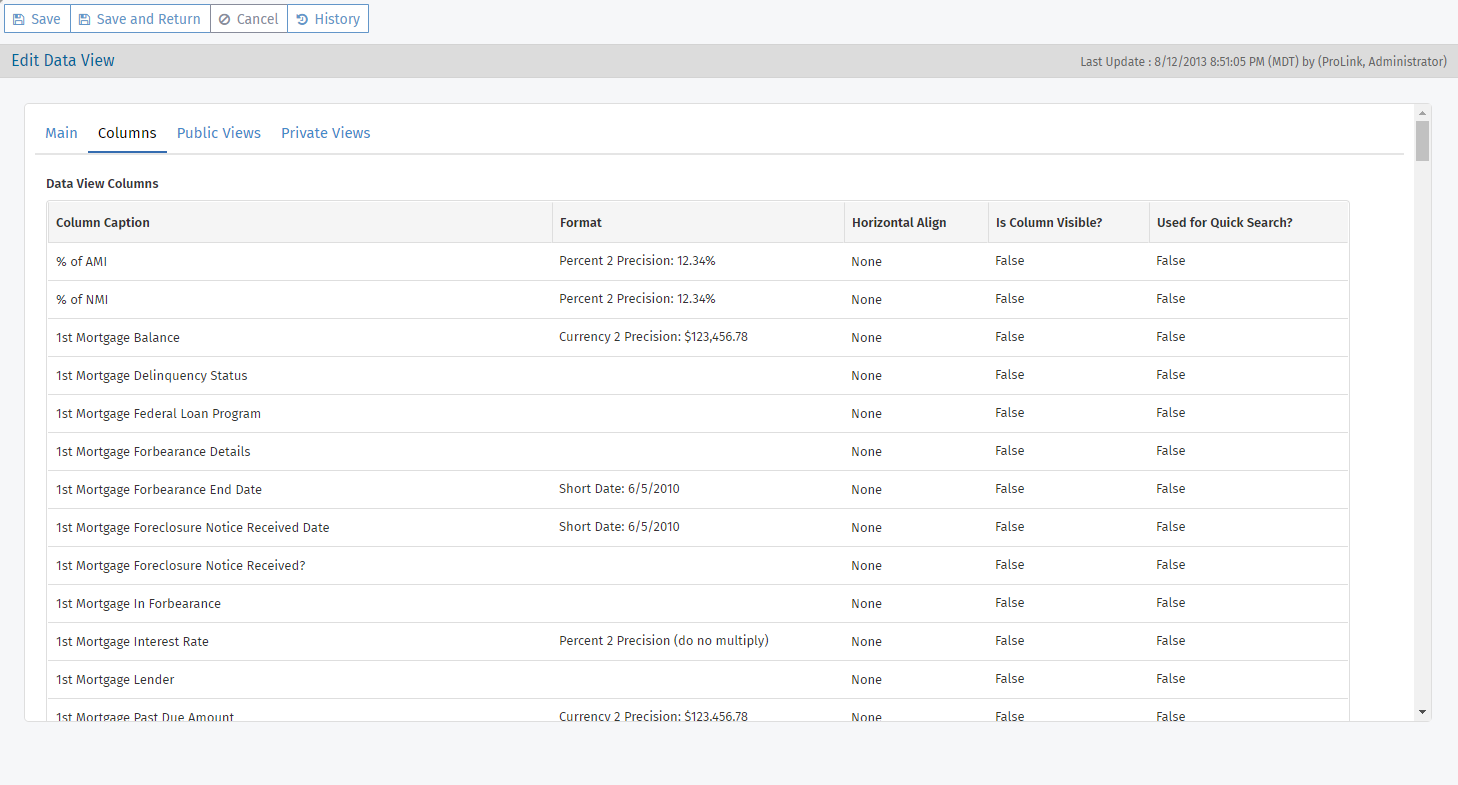
Task: Click the vertical scrollbar thumb
Action: 1422,141
